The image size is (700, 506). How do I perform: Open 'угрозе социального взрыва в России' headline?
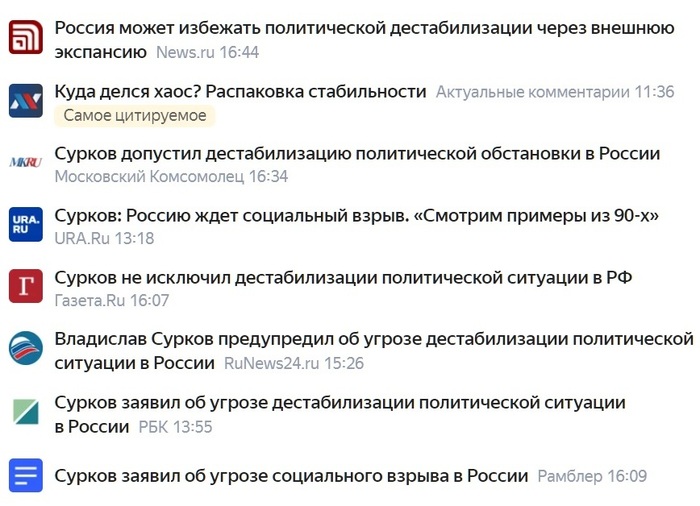(291, 475)
